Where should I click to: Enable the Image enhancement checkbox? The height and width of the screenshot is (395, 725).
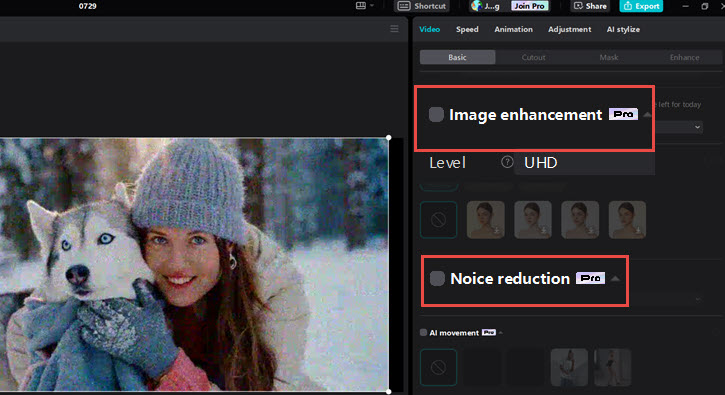click(436, 114)
